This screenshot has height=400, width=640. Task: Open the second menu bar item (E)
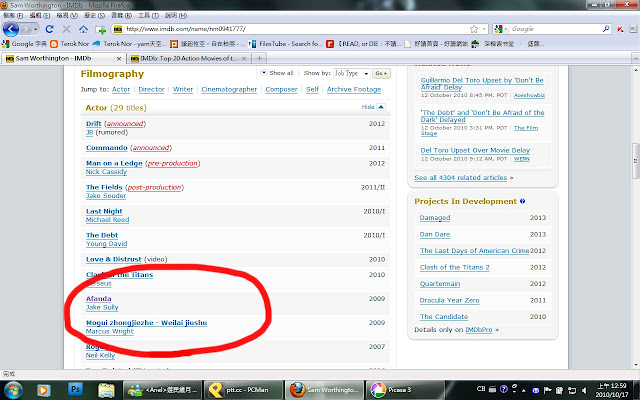40,16
